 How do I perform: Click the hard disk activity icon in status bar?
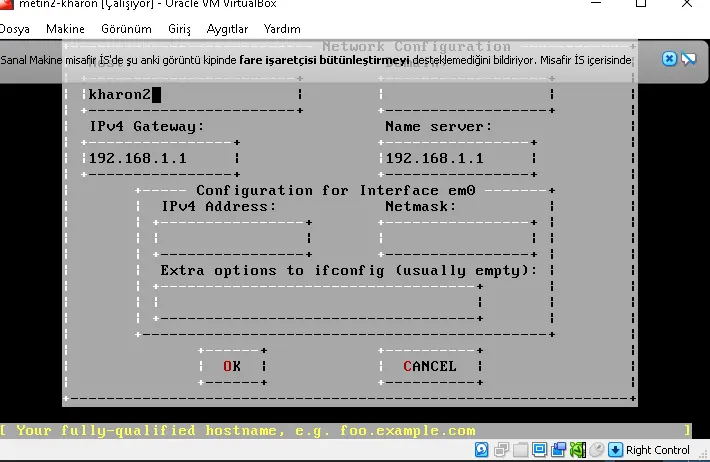[x=482, y=450]
